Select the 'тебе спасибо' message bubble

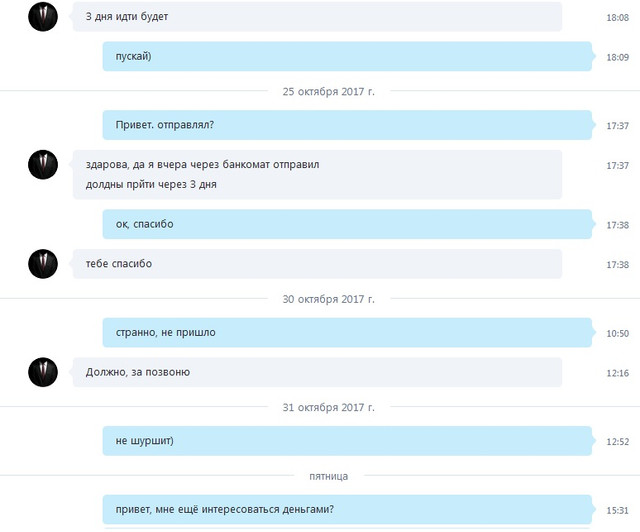[x=317, y=264]
